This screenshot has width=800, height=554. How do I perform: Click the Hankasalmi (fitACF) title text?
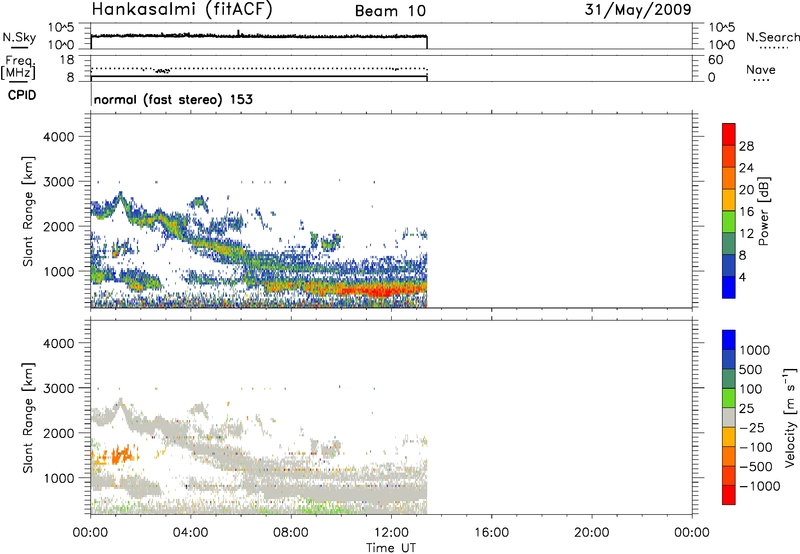[x=182, y=10]
